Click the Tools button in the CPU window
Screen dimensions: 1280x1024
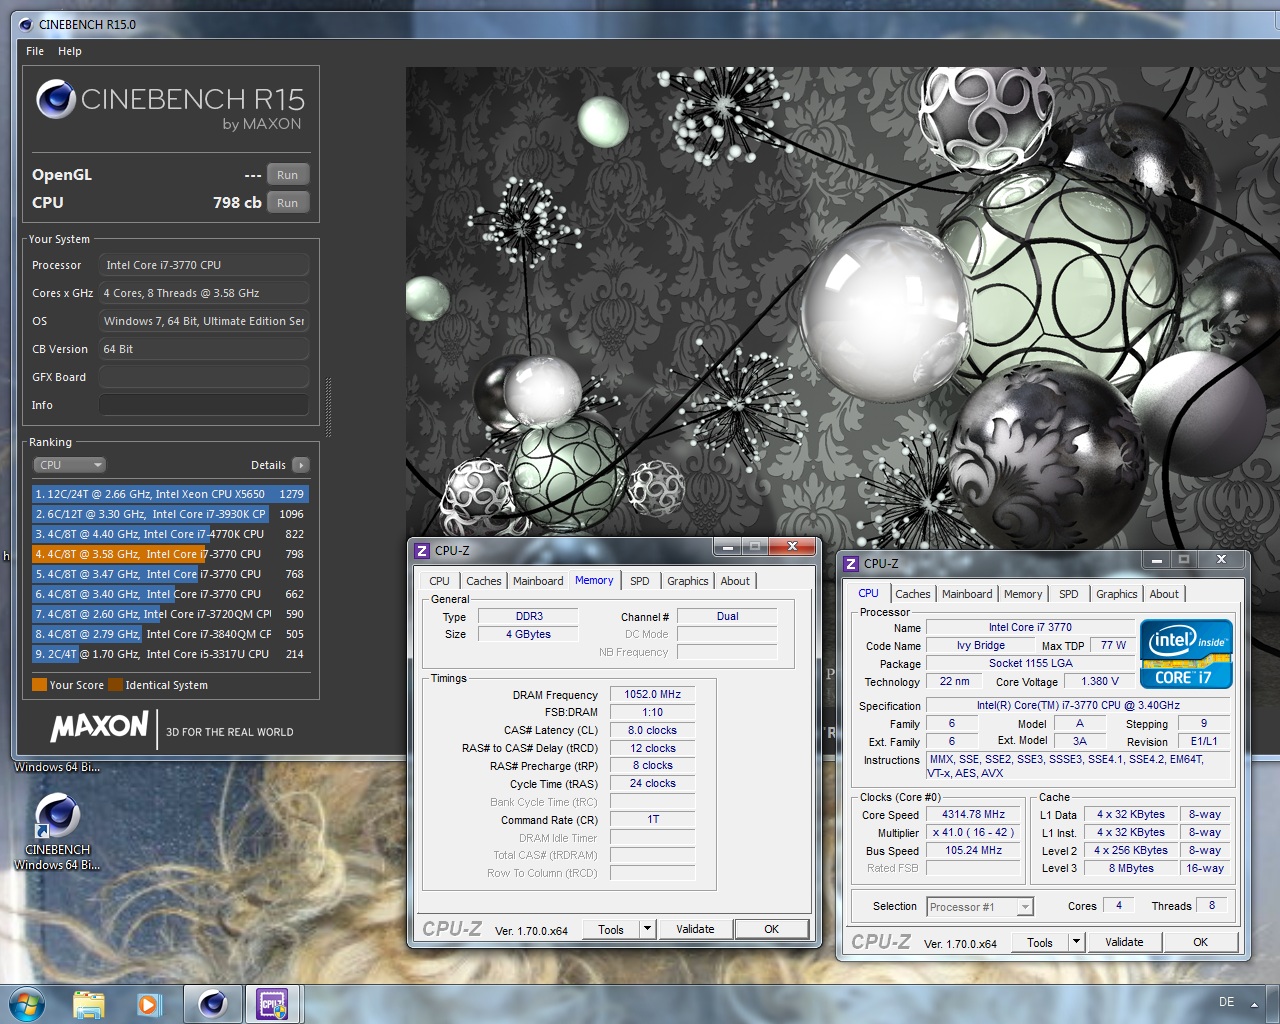point(1040,942)
